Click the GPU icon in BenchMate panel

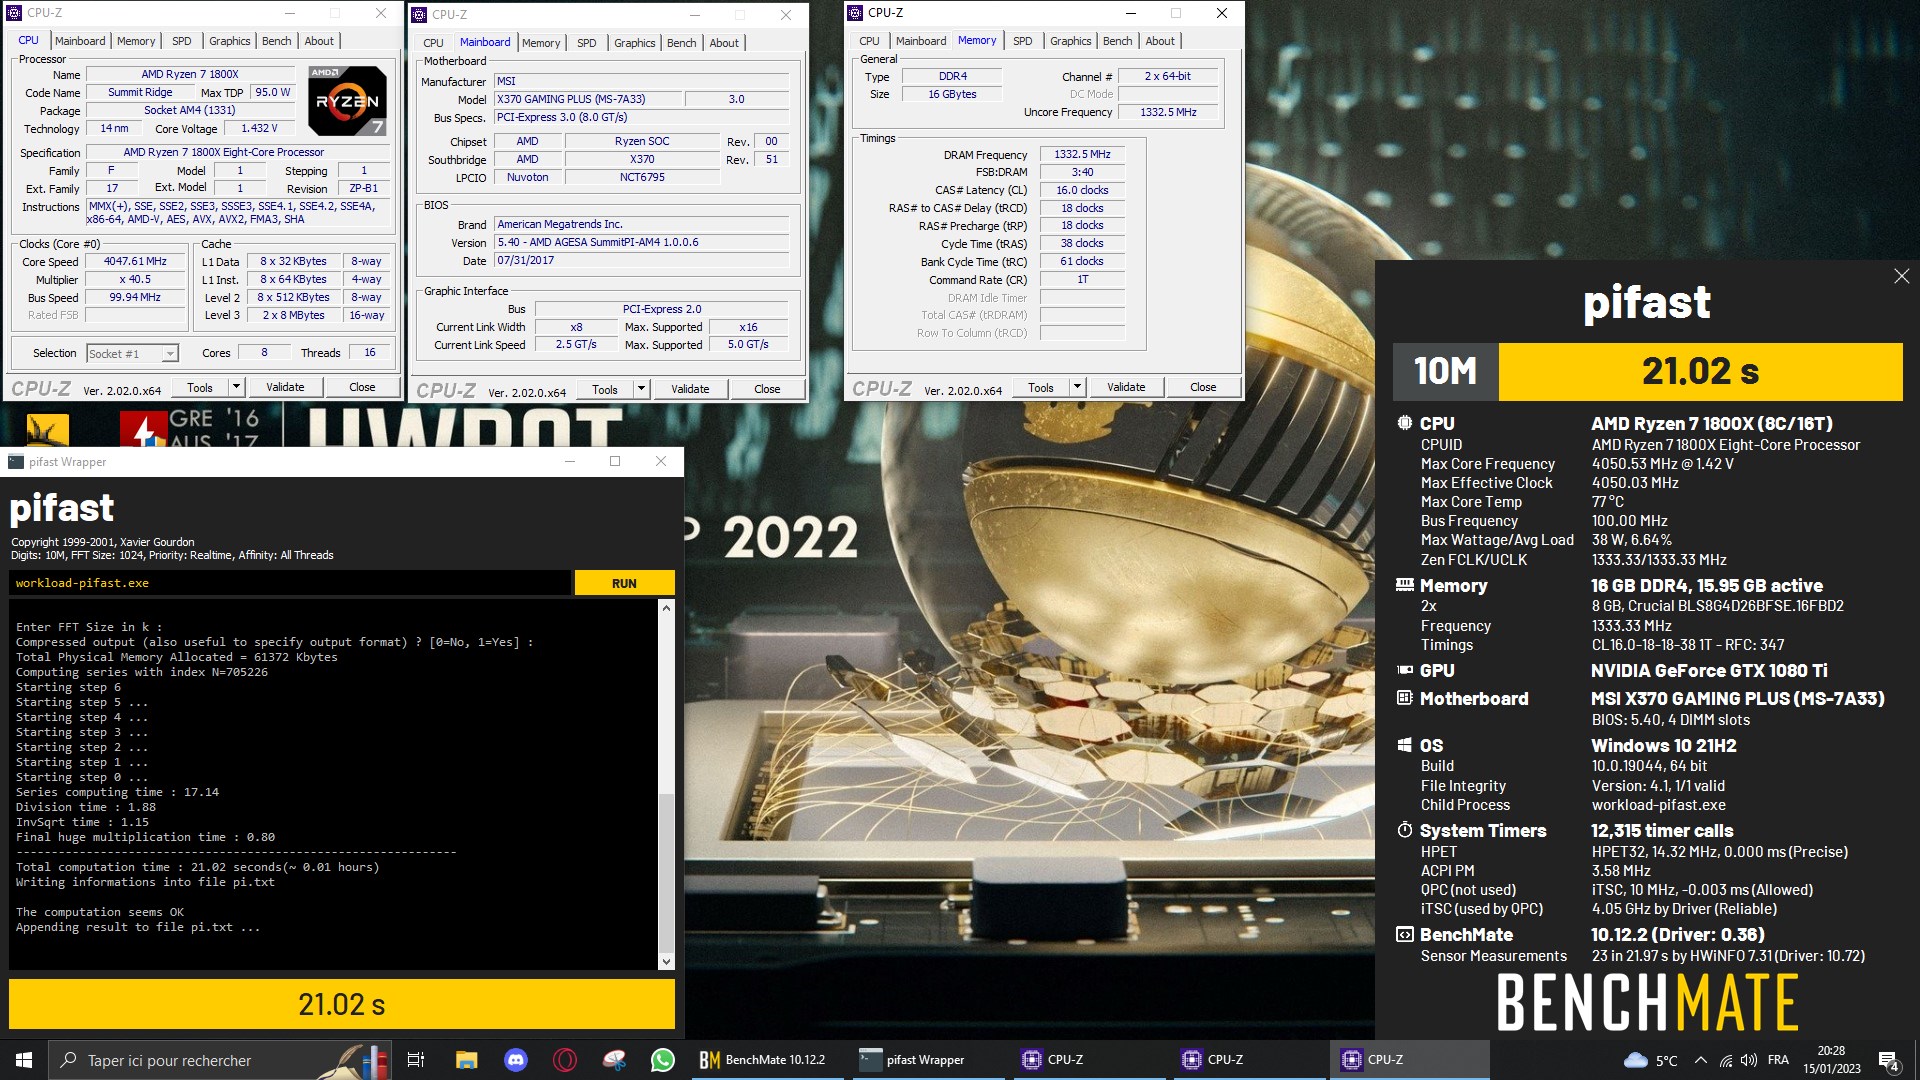1404,670
